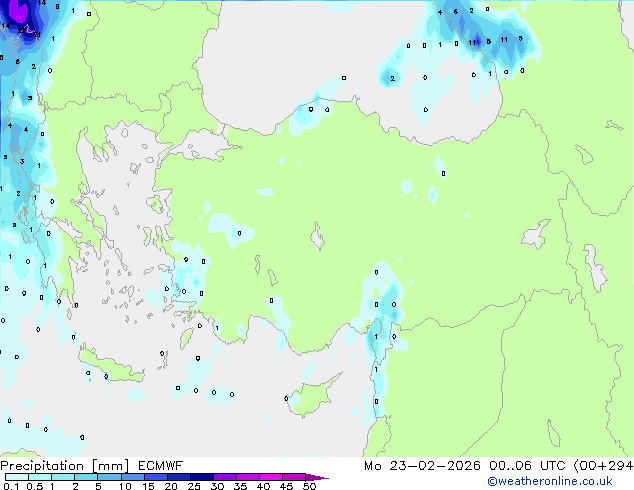Click the "45" legend label
This screenshot has width=634, height=490.
point(286,486)
